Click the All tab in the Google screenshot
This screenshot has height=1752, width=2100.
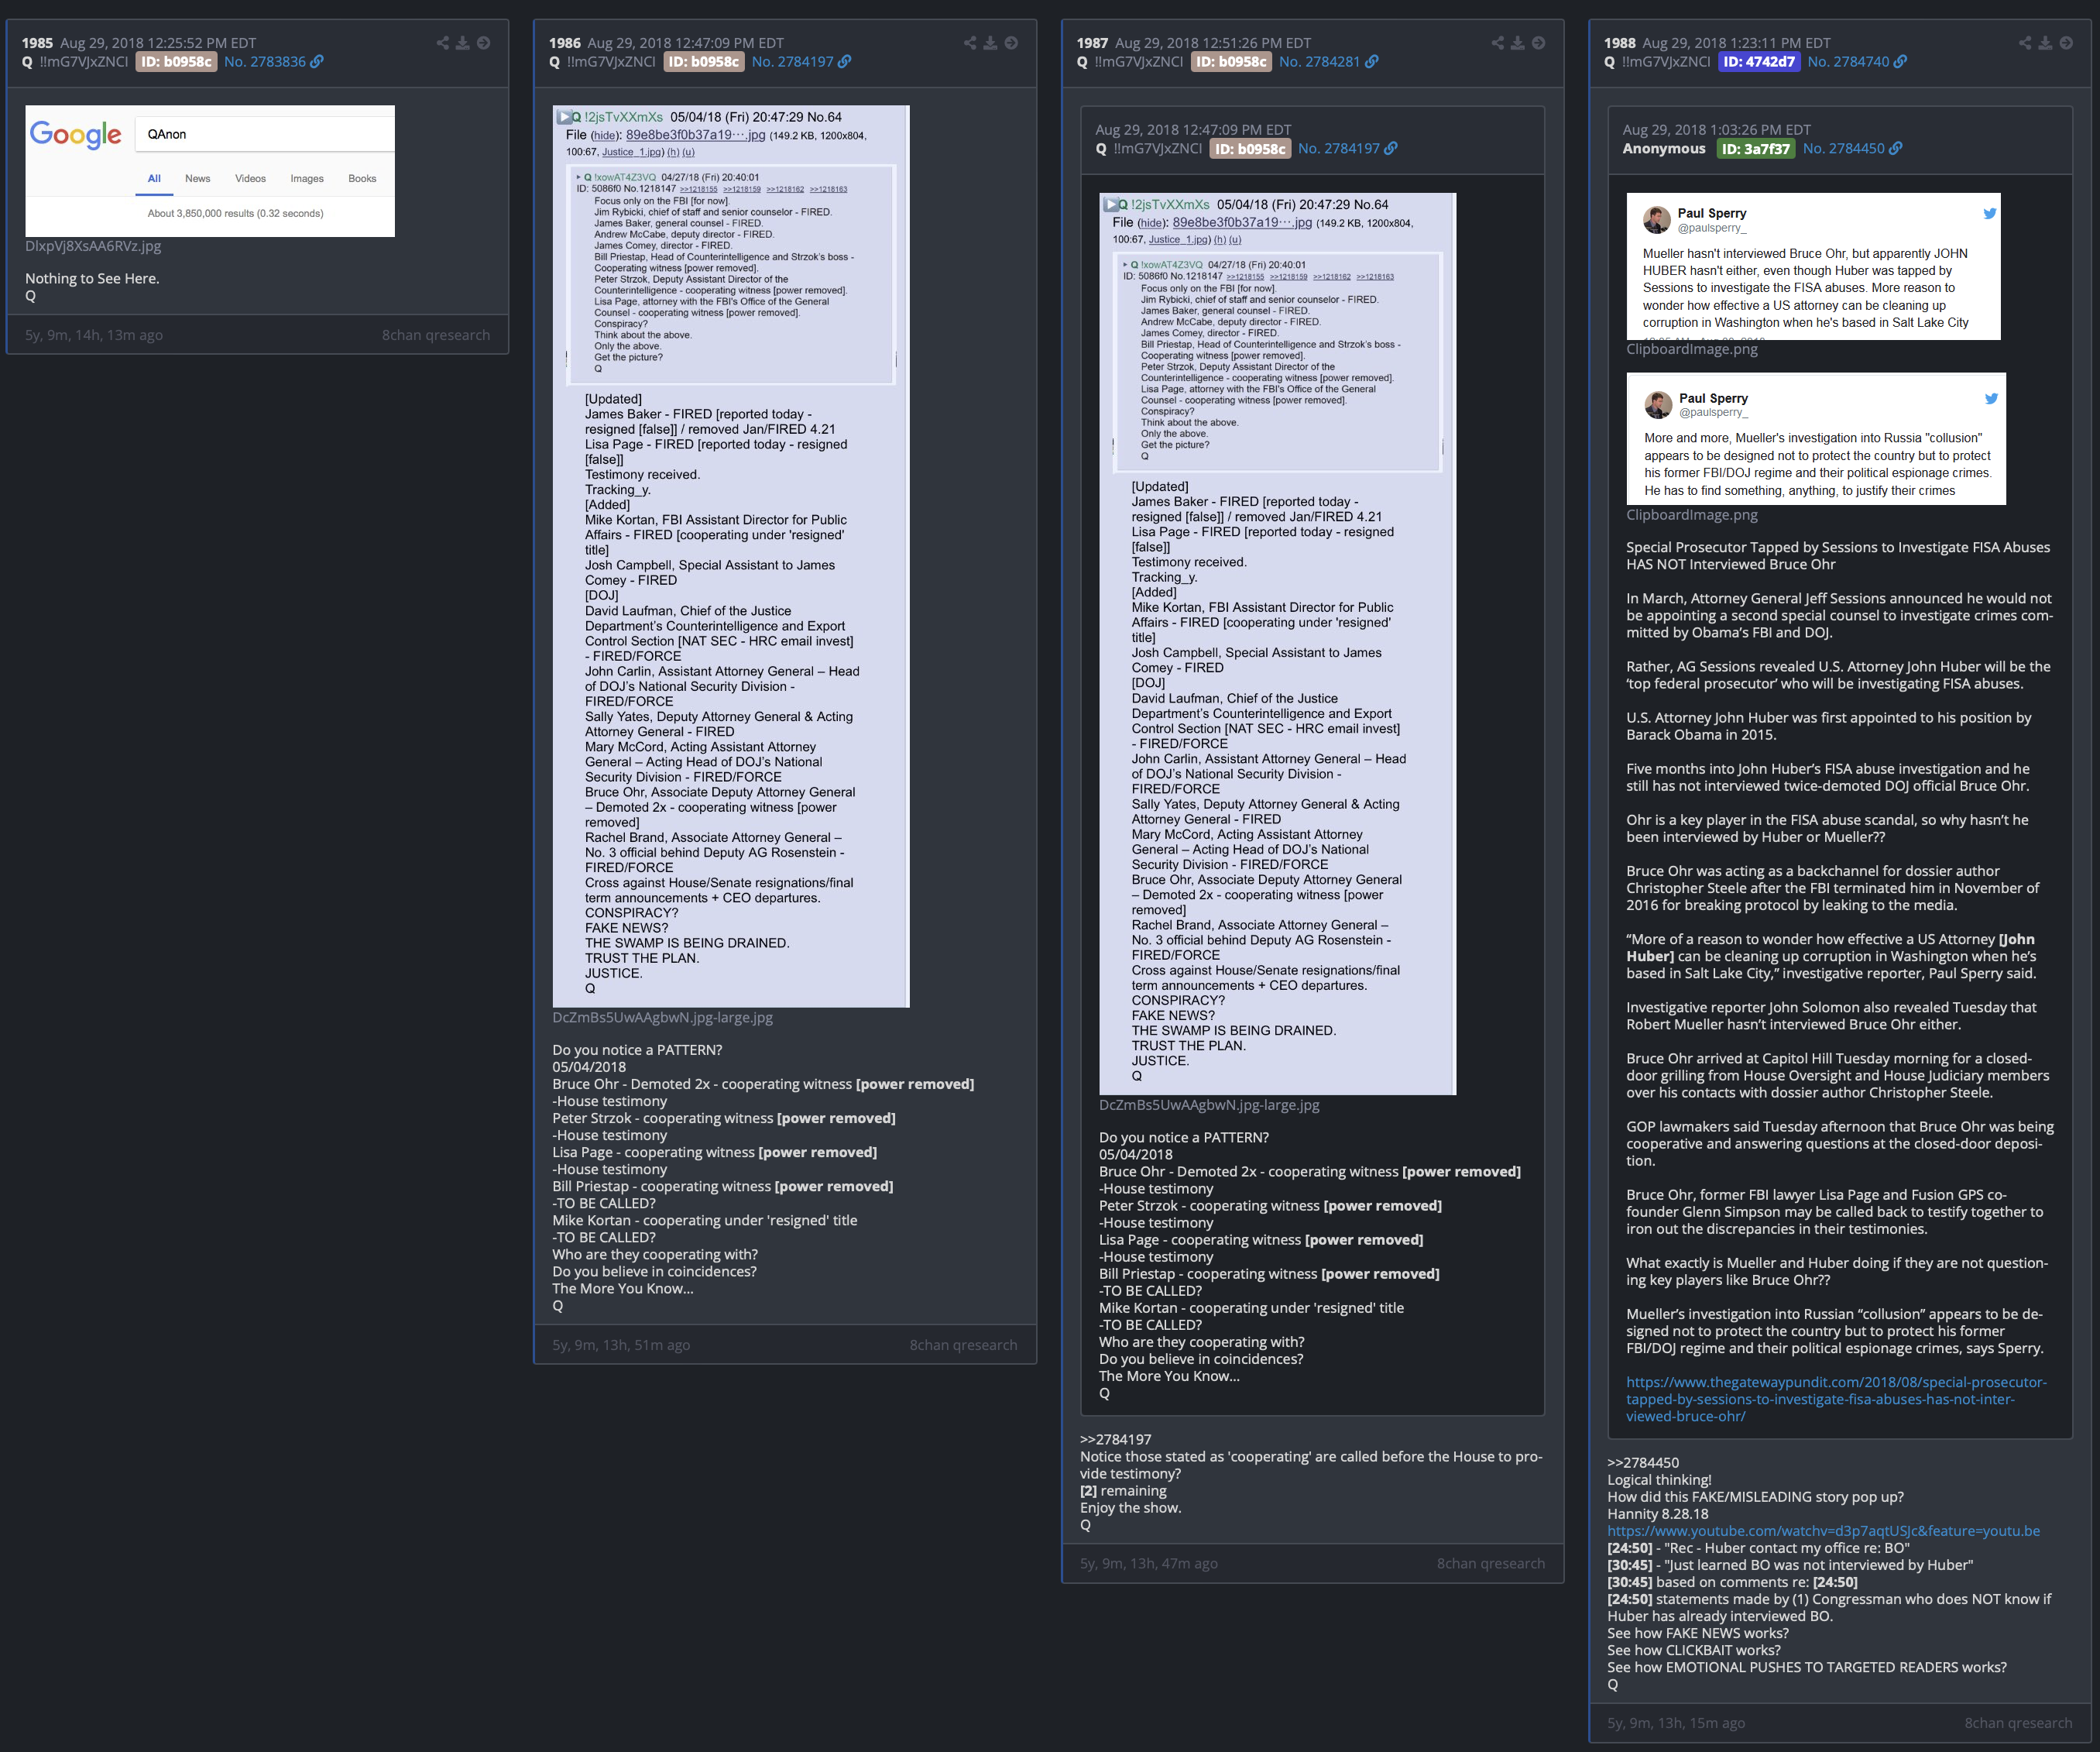click(x=154, y=179)
